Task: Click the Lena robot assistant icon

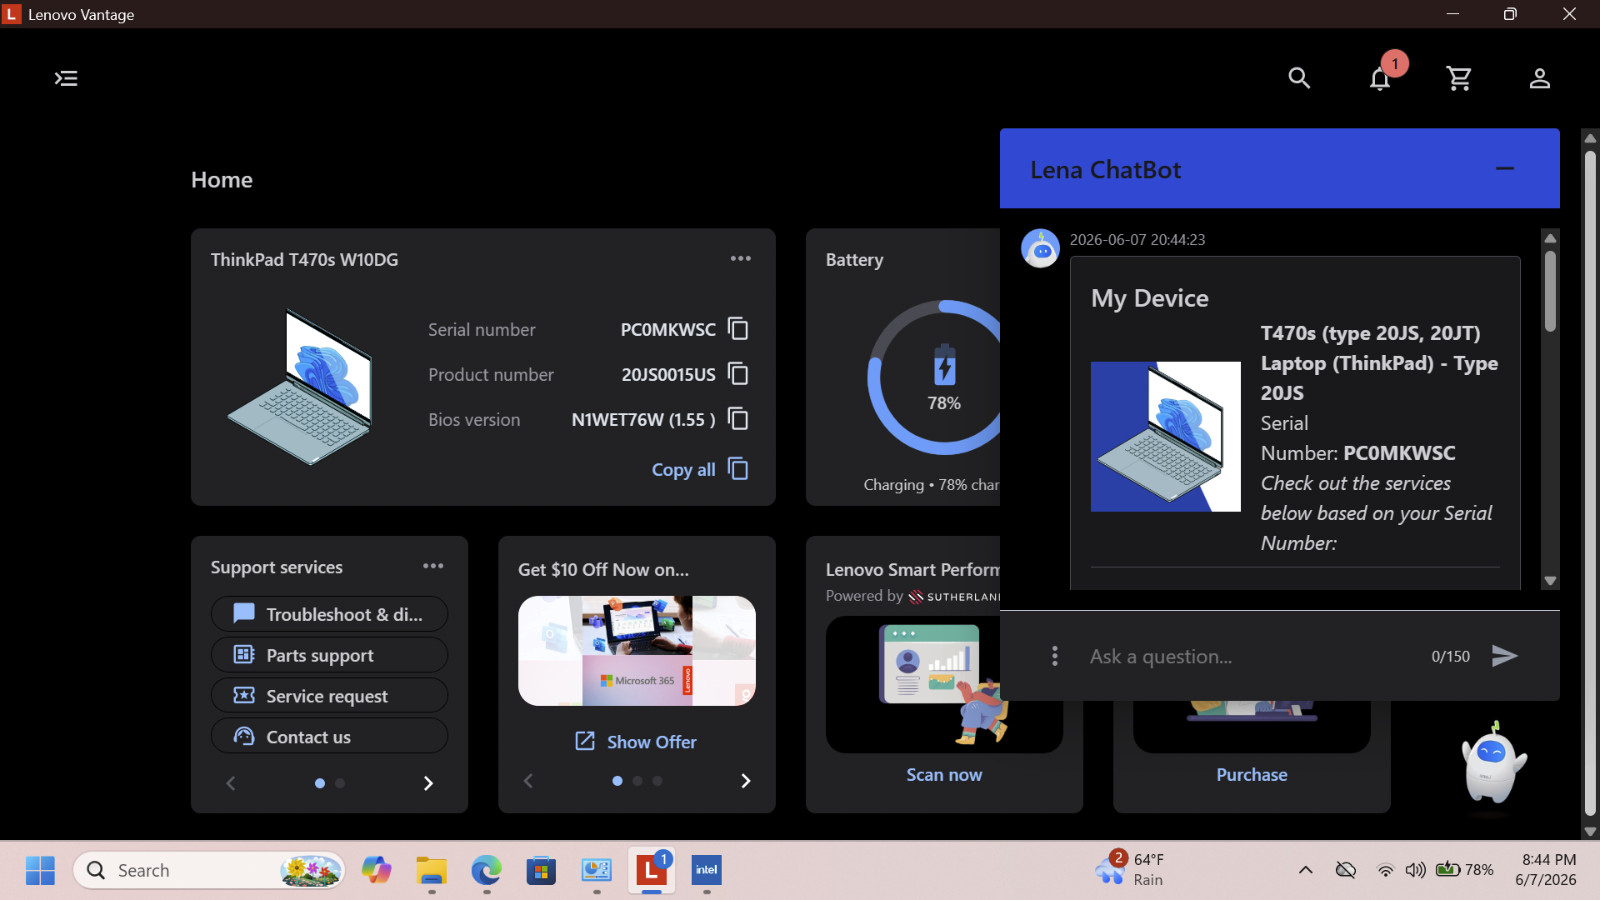Action: point(1492,764)
